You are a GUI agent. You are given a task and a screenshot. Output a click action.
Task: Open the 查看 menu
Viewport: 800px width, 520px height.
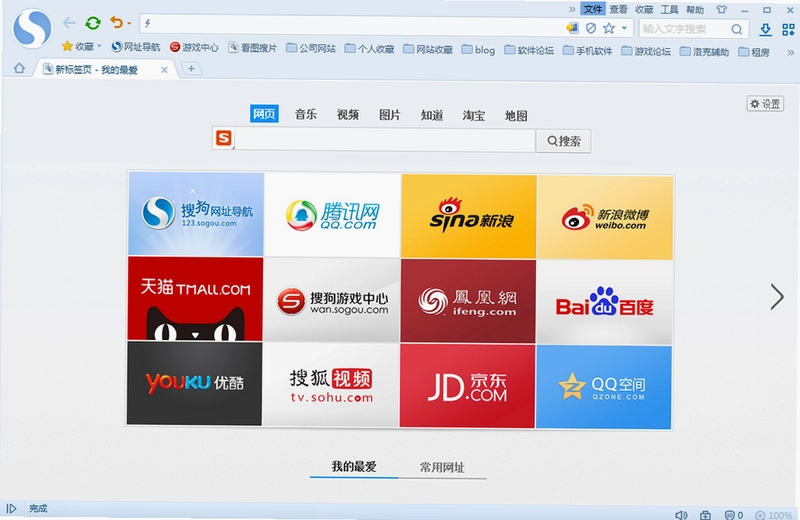[618, 9]
